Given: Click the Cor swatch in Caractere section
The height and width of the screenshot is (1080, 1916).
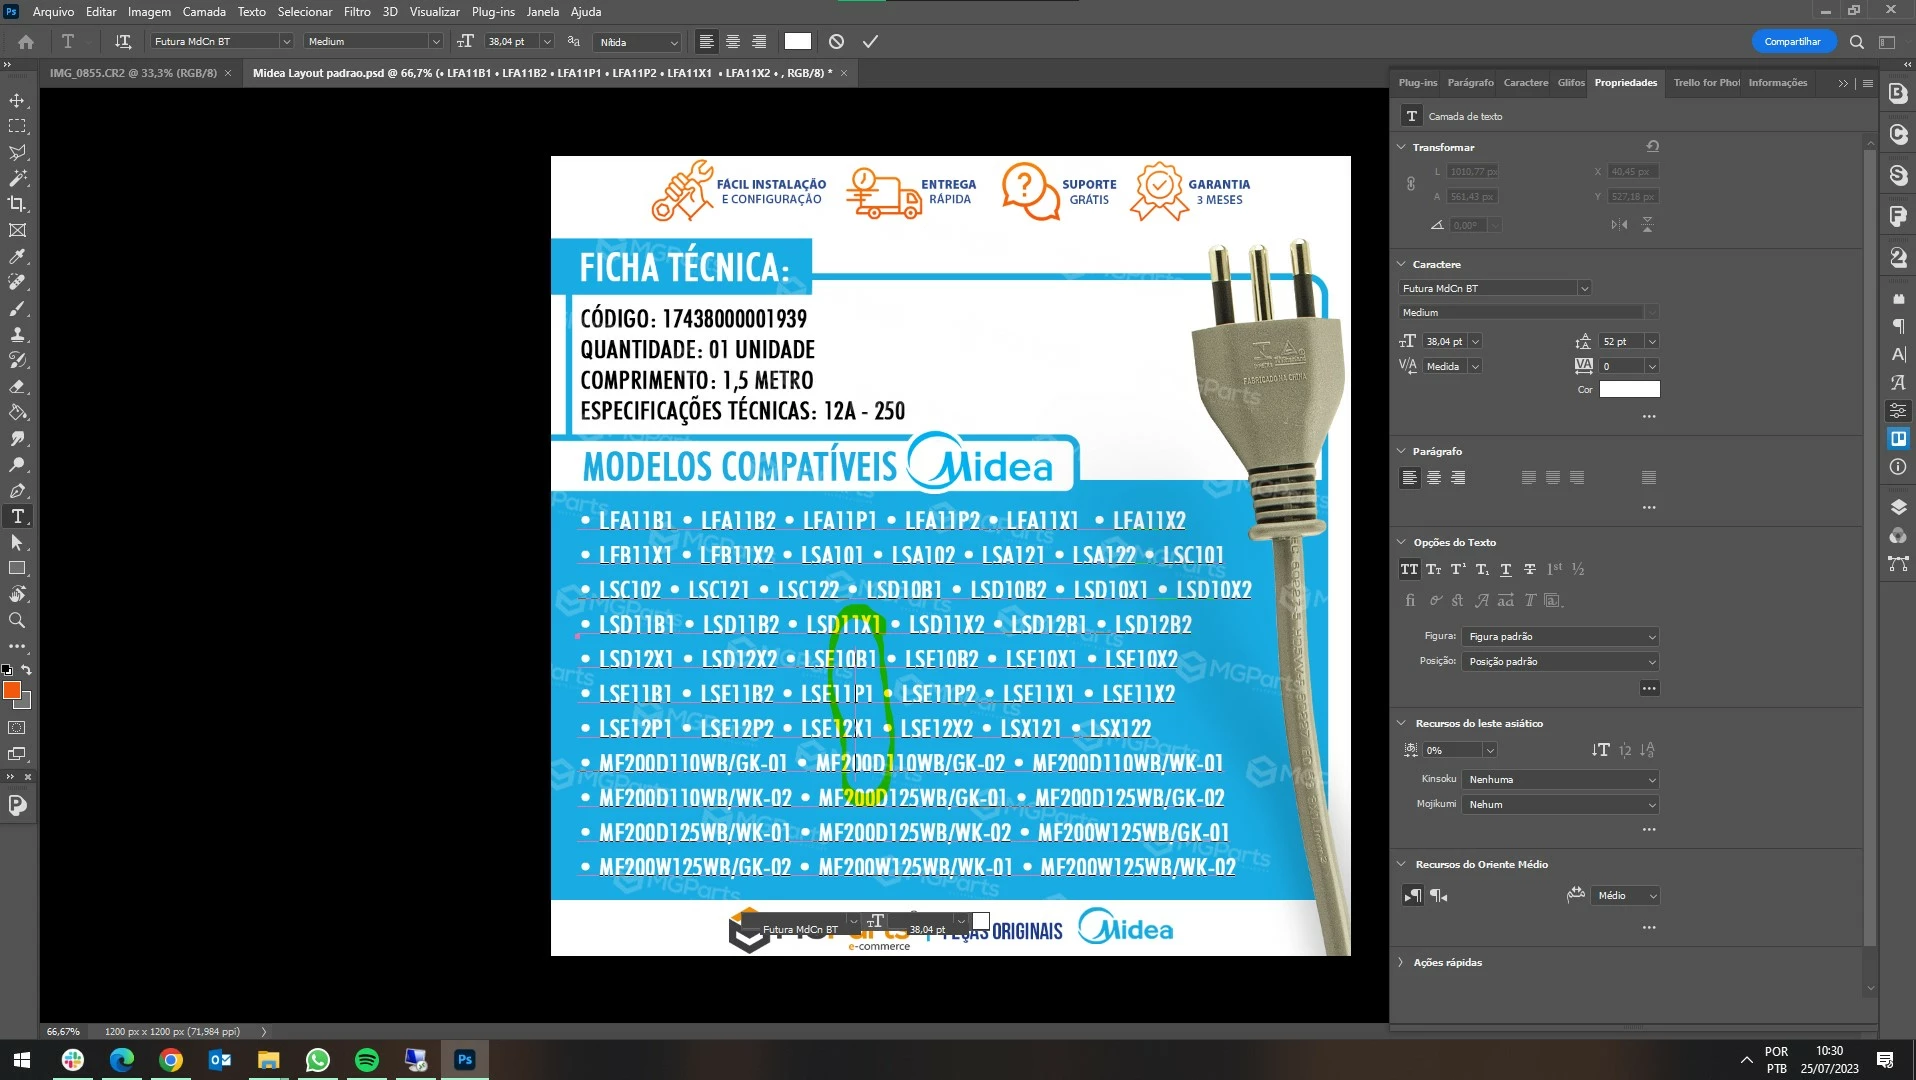Looking at the screenshot, I should click(x=1629, y=390).
